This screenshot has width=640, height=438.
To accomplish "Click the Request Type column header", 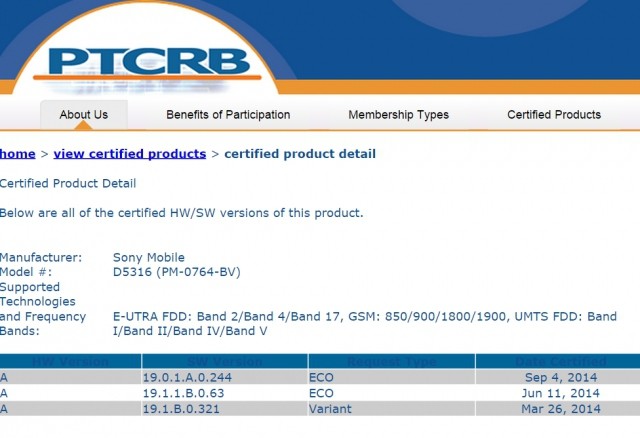I will coord(392,362).
